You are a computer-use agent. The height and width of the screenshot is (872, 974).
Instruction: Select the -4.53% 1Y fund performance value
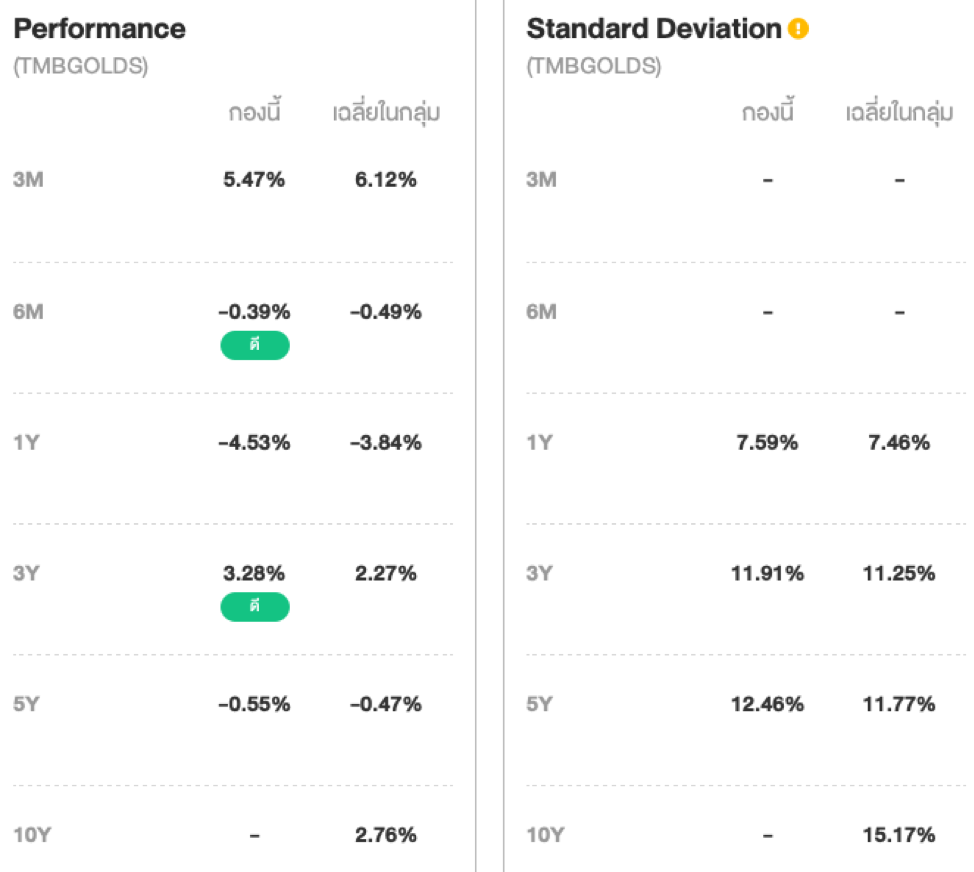254,442
